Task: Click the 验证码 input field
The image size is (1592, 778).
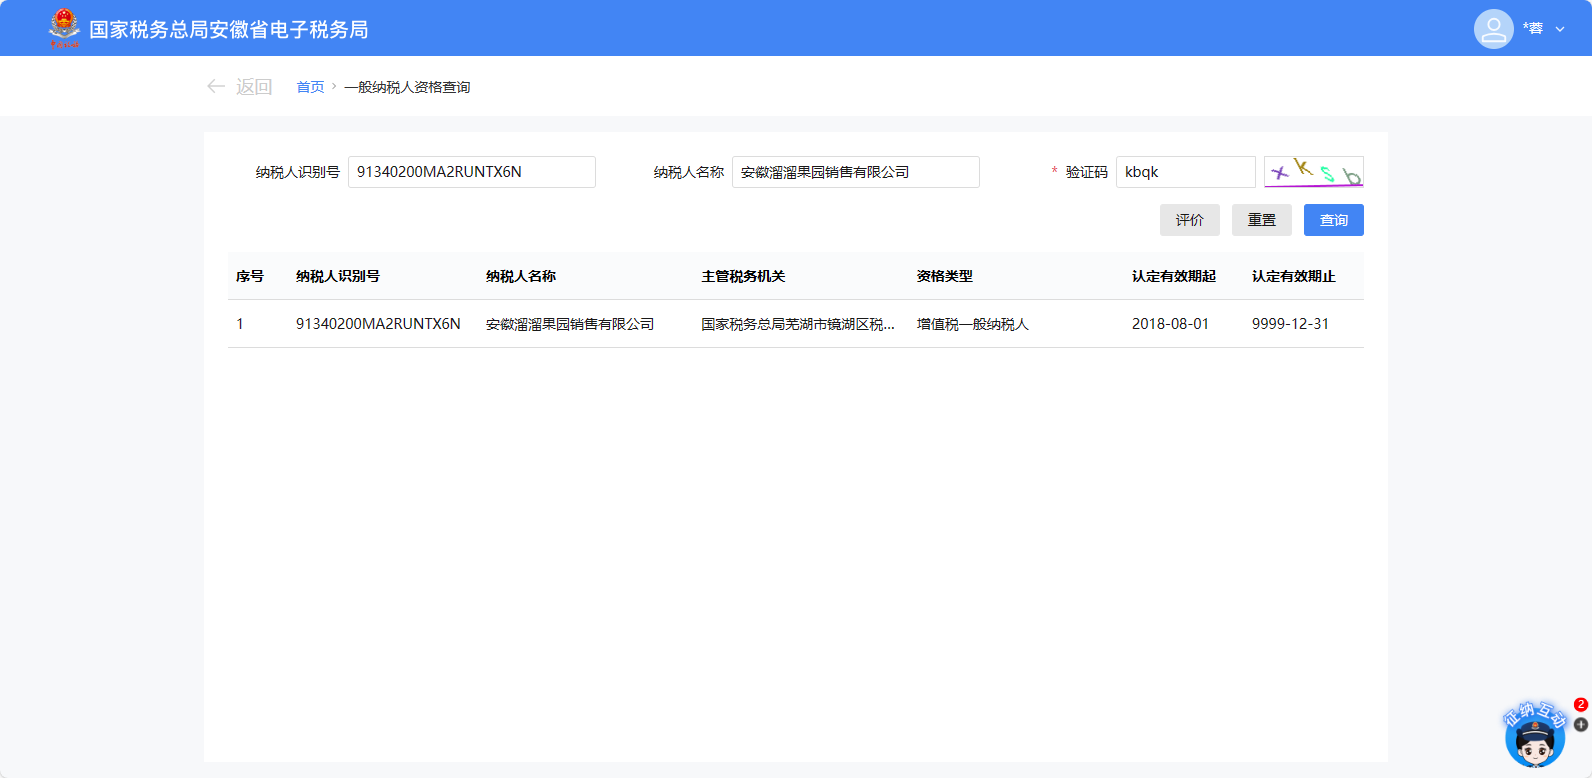Action: pyautogui.click(x=1185, y=172)
